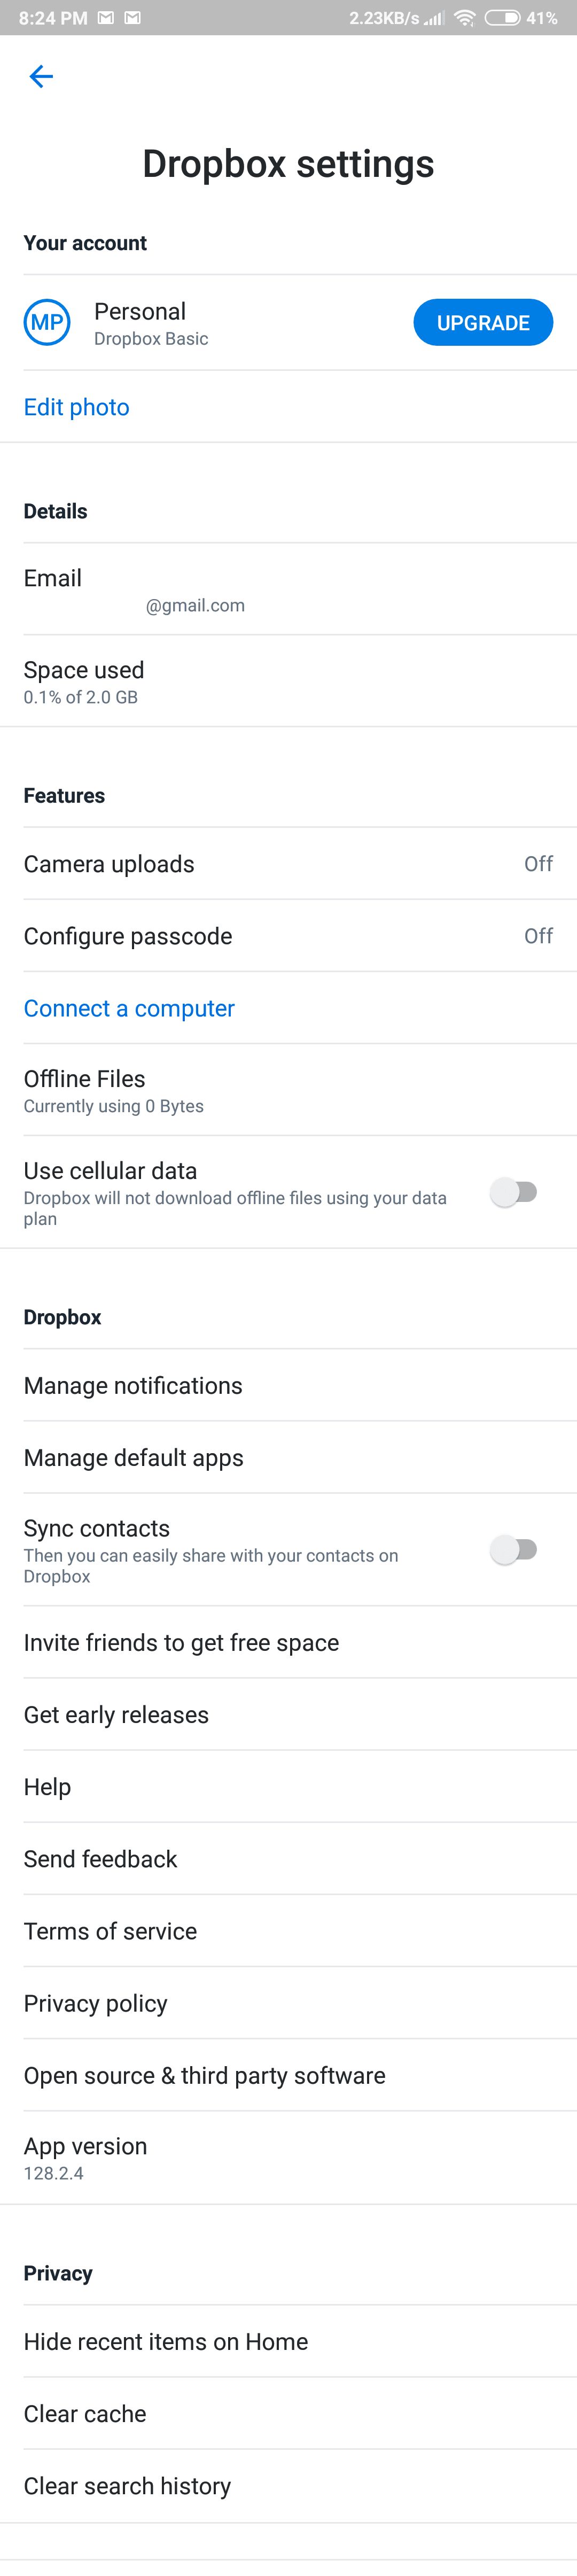Screen dimensions: 577x2576
Task: Toggle the Use cellular data switch
Action: [x=514, y=1192]
